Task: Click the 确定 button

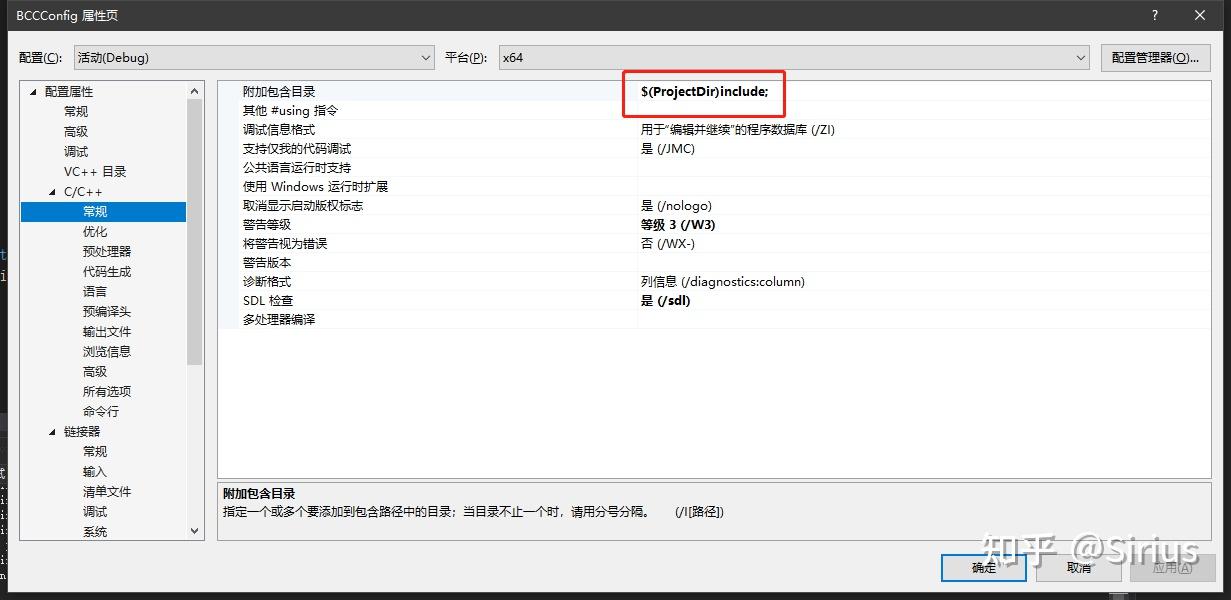Action: click(x=982, y=567)
